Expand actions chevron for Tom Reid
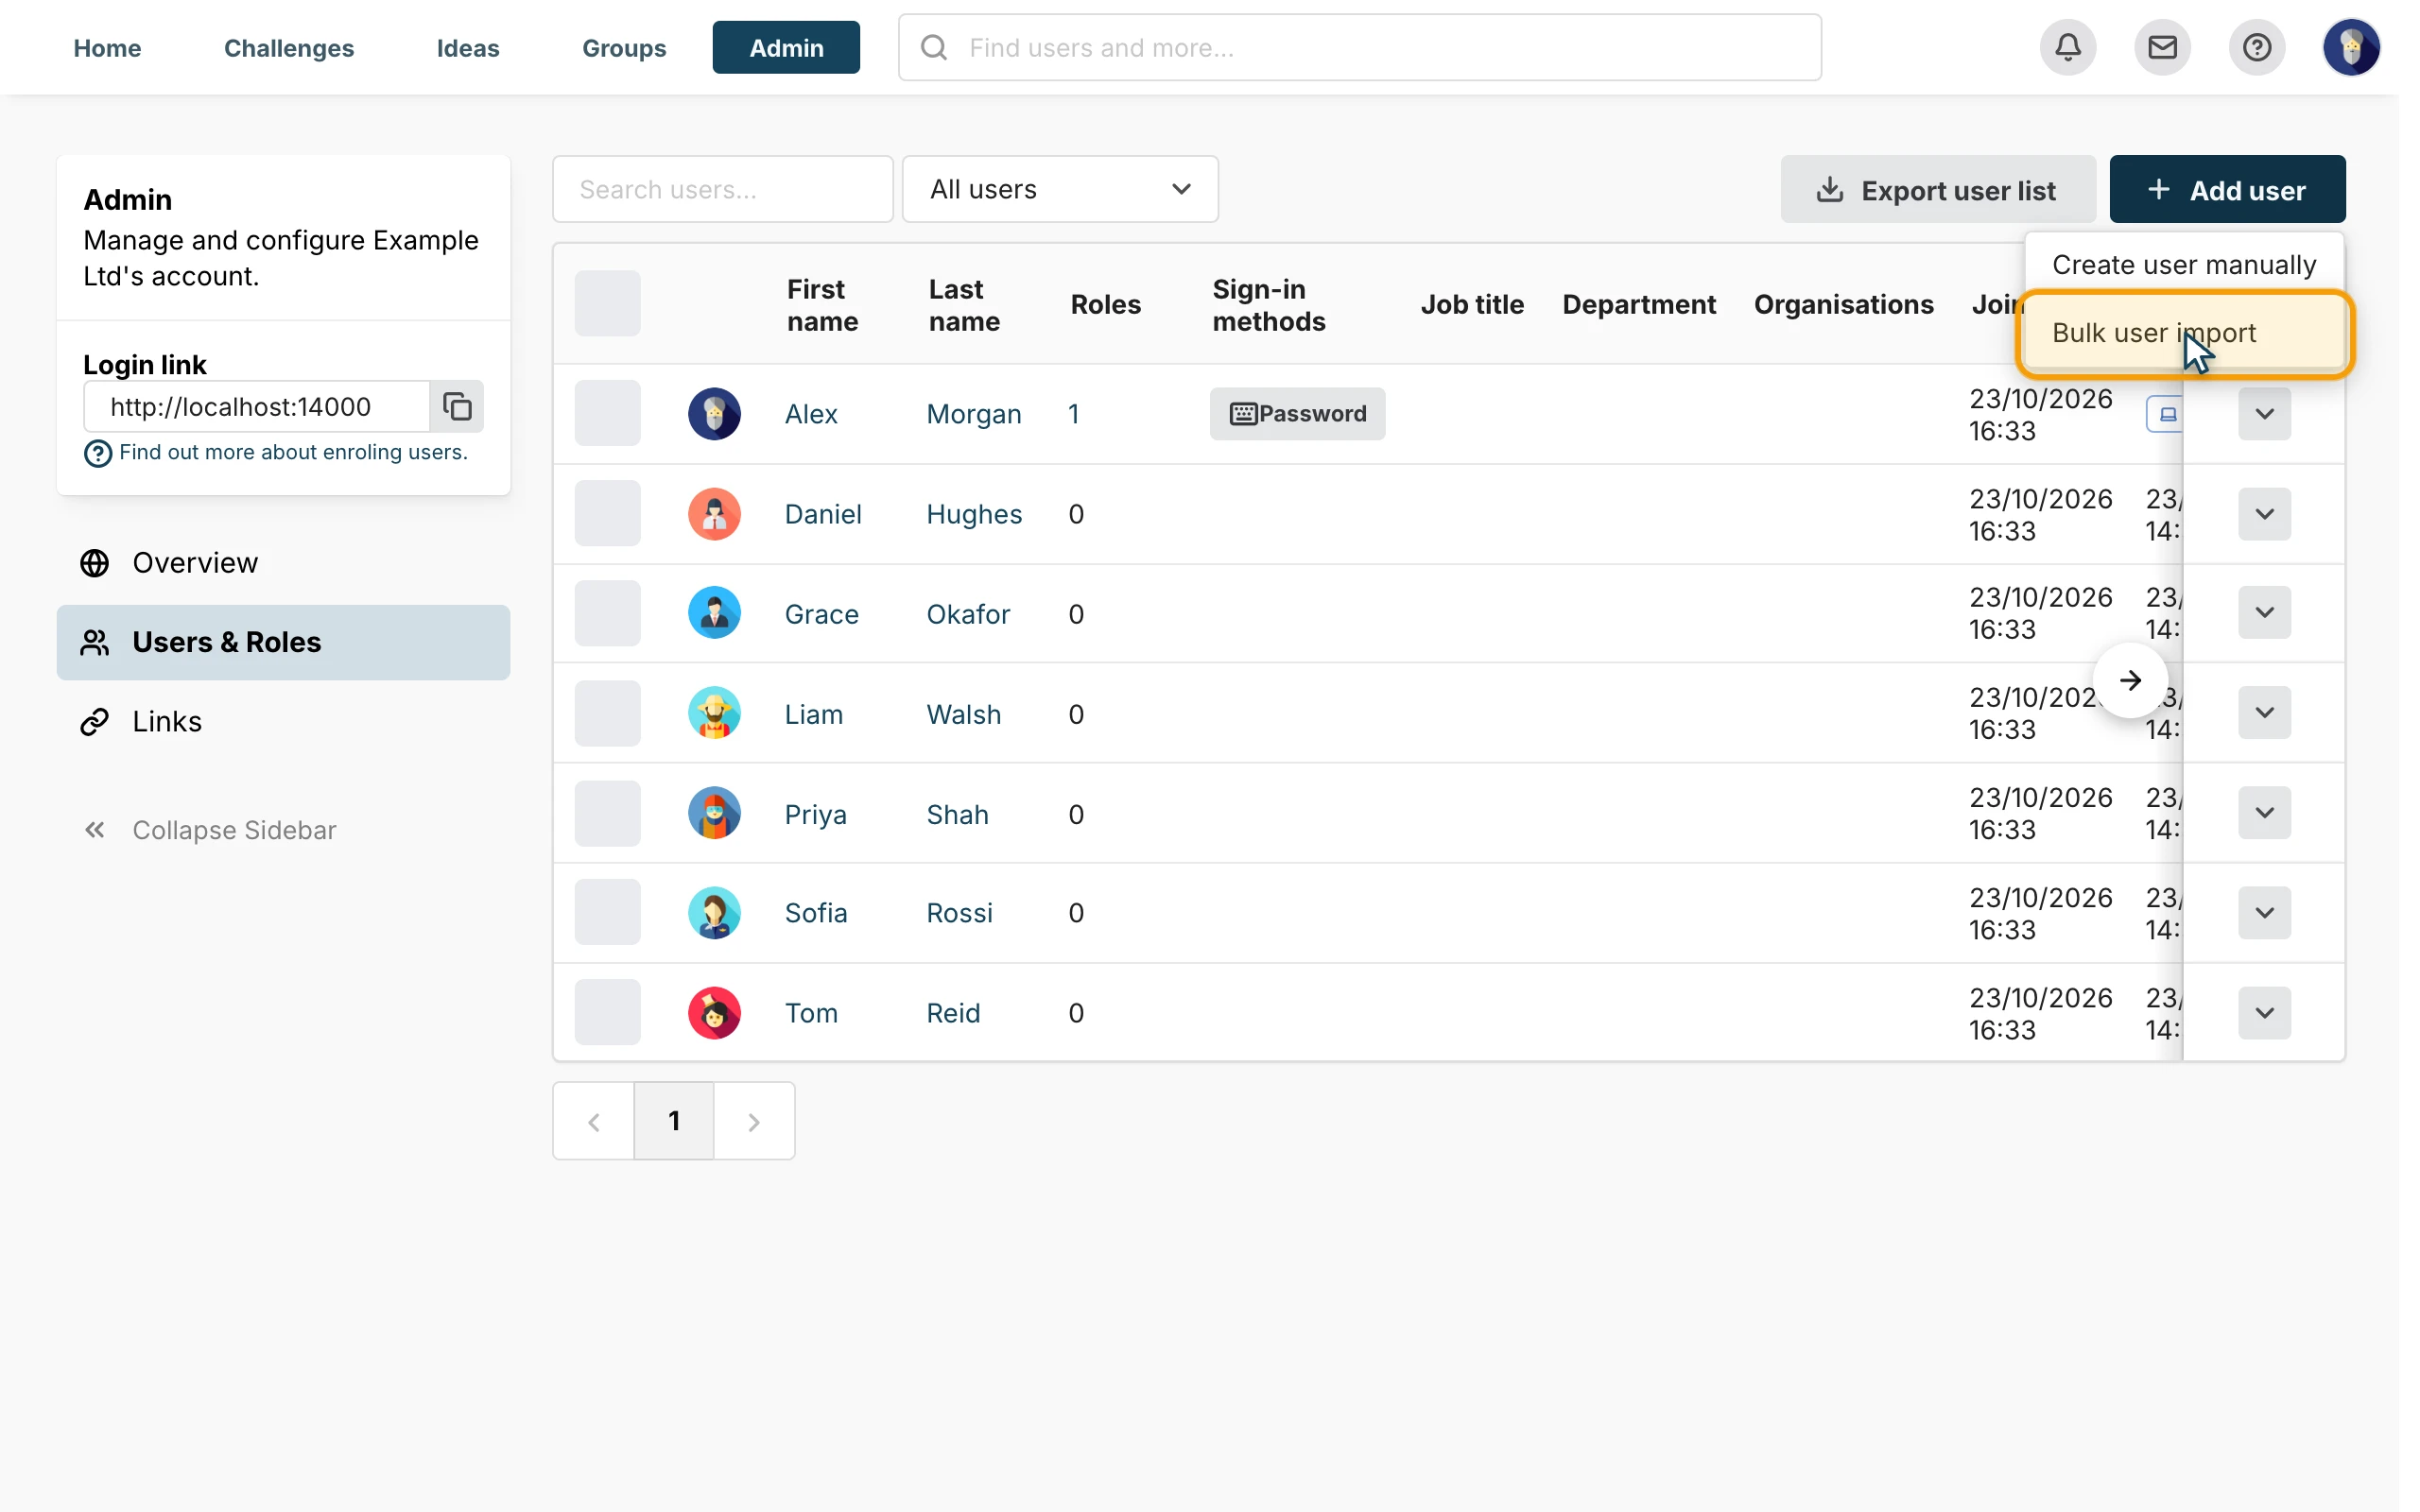The image size is (2420, 1512). 2264,1012
